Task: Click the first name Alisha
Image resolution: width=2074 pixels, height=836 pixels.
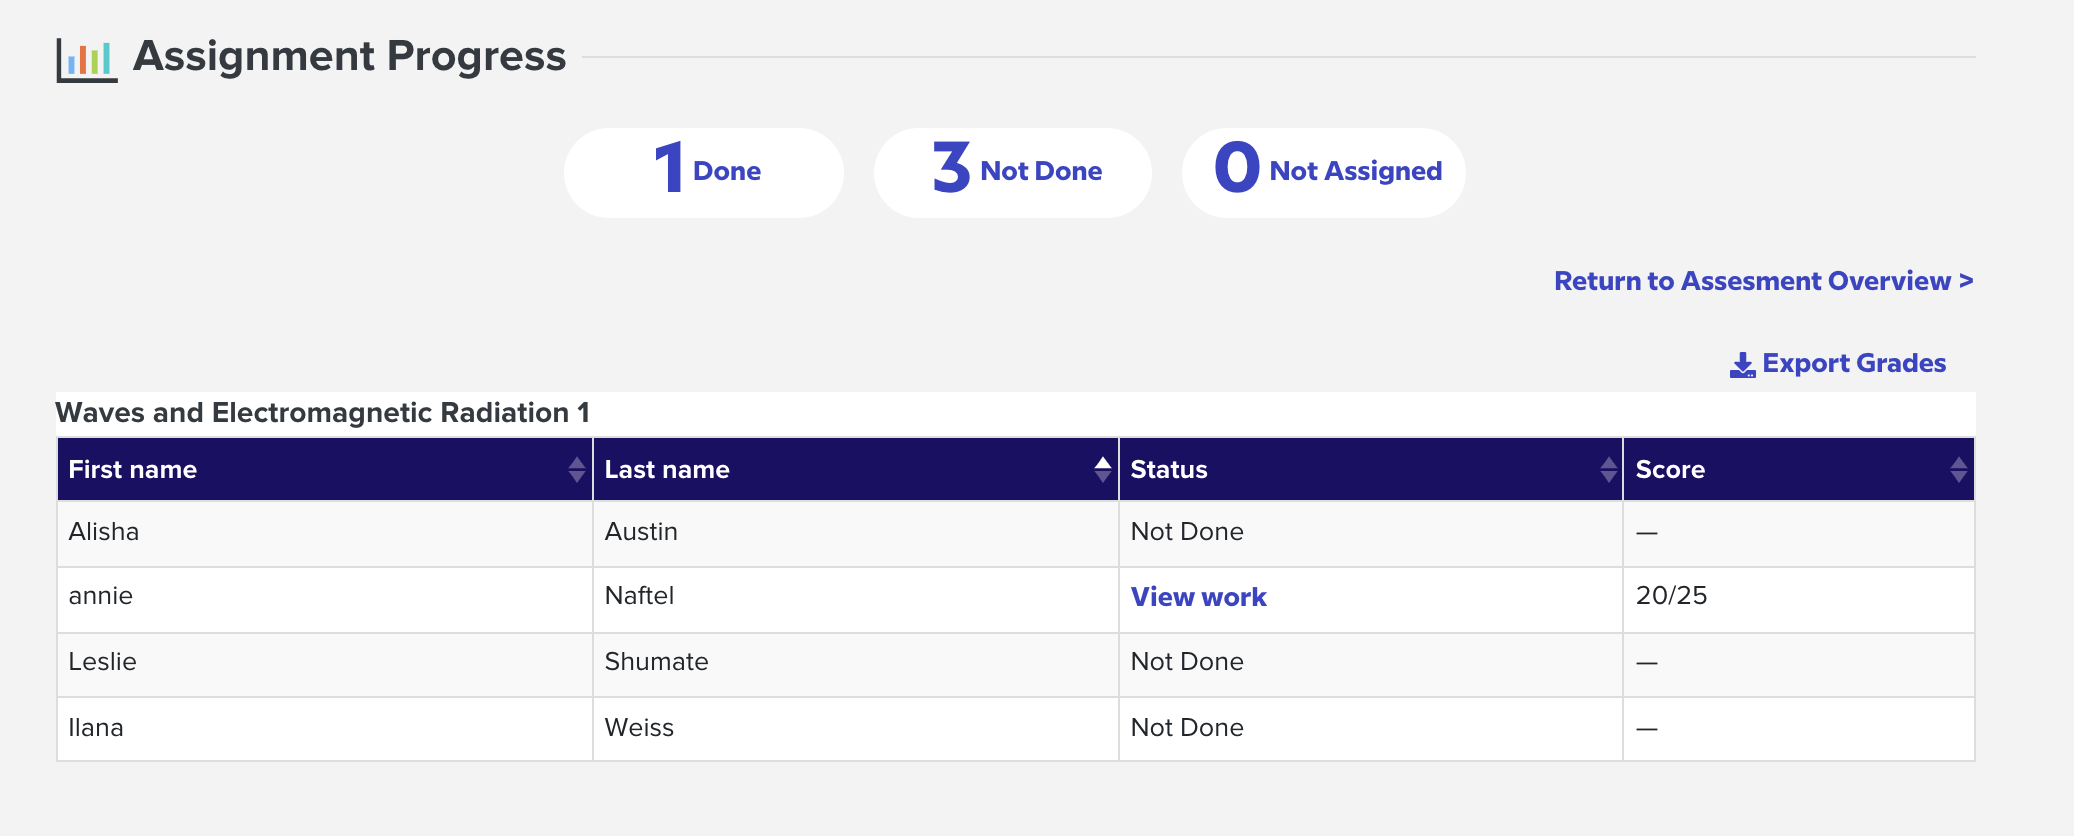Action: click(103, 531)
